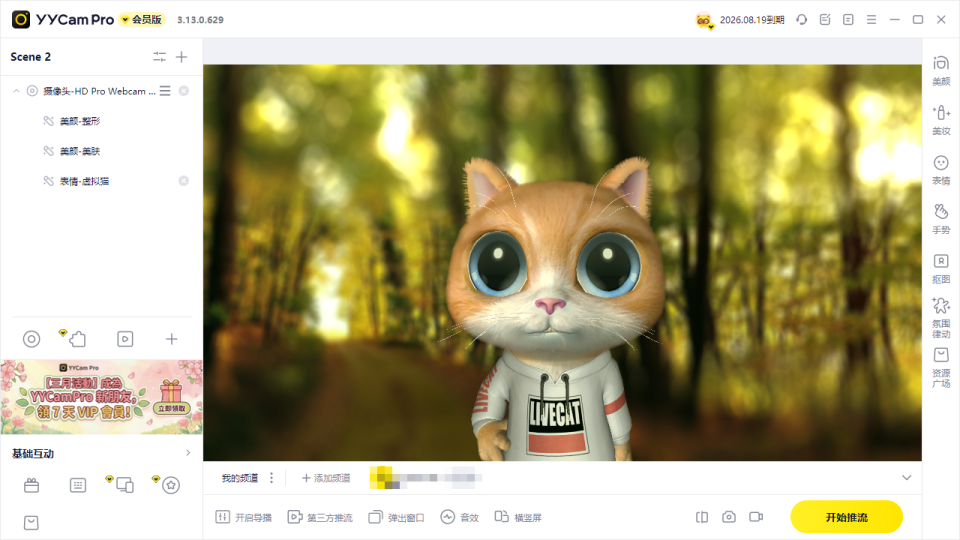Open the 美妆 makeup panel icon
Screen dimensions: 960x540
click(x=941, y=120)
